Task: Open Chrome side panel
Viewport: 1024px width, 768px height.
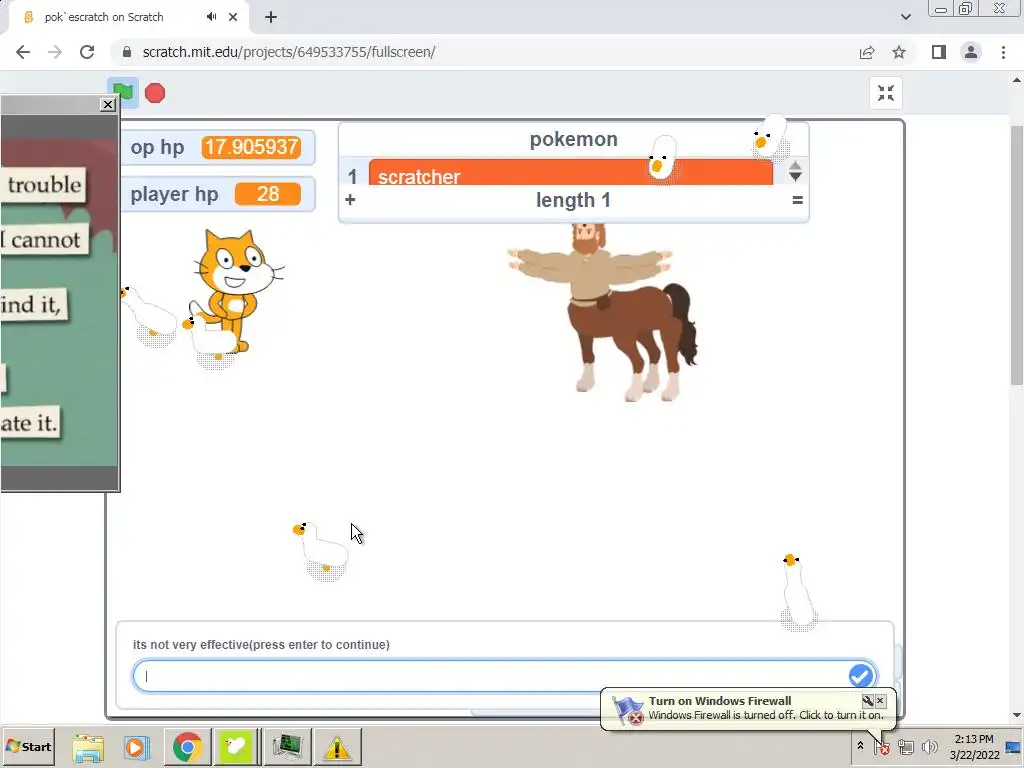Action: point(938,52)
